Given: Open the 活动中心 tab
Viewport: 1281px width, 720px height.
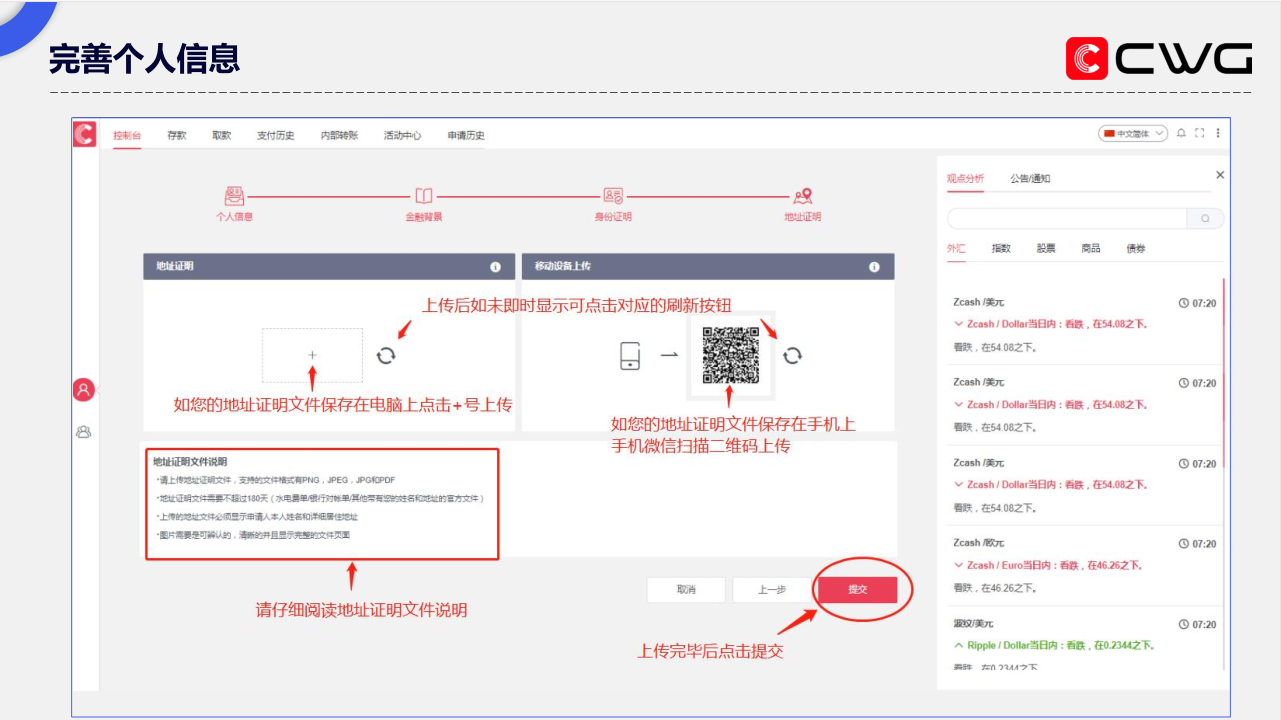Looking at the screenshot, I should coord(402,135).
